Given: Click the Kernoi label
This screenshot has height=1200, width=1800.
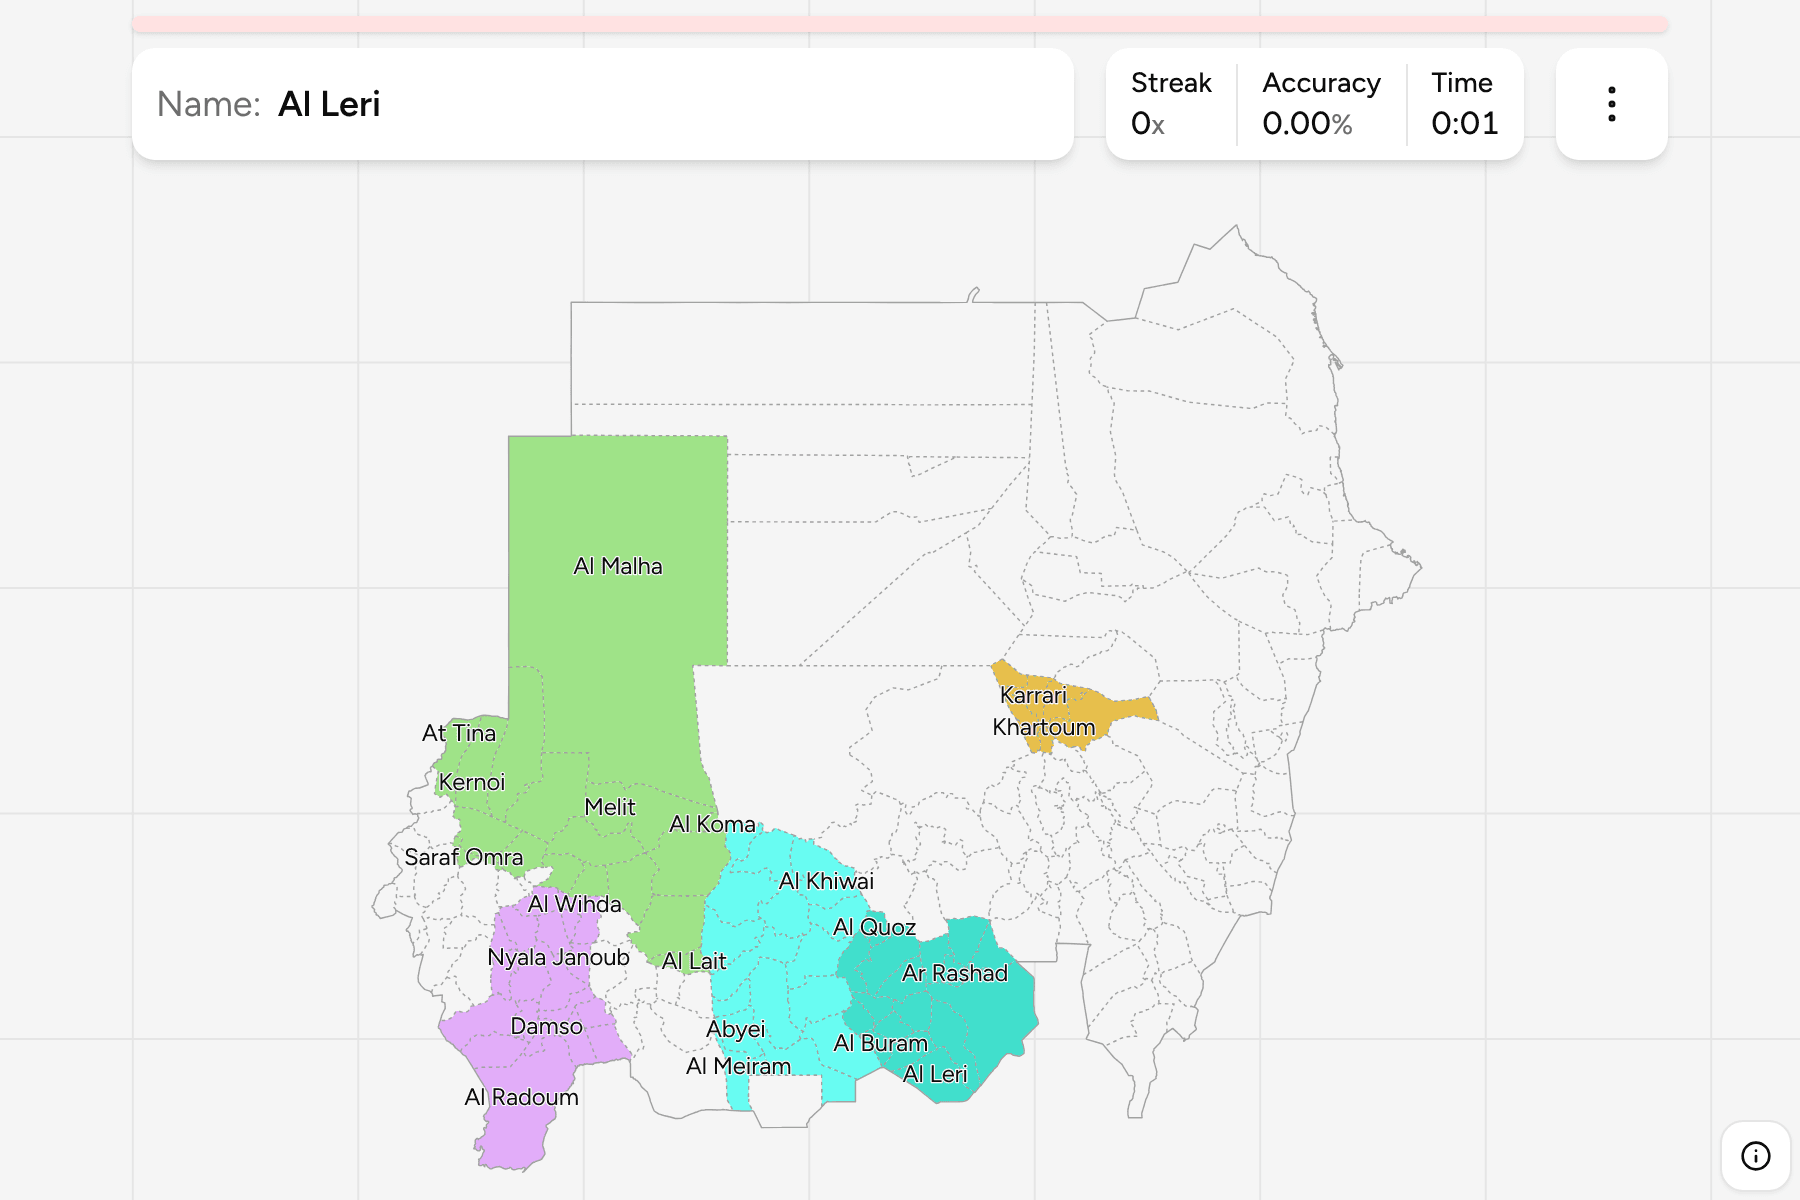Looking at the screenshot, I should pos(472,782).
